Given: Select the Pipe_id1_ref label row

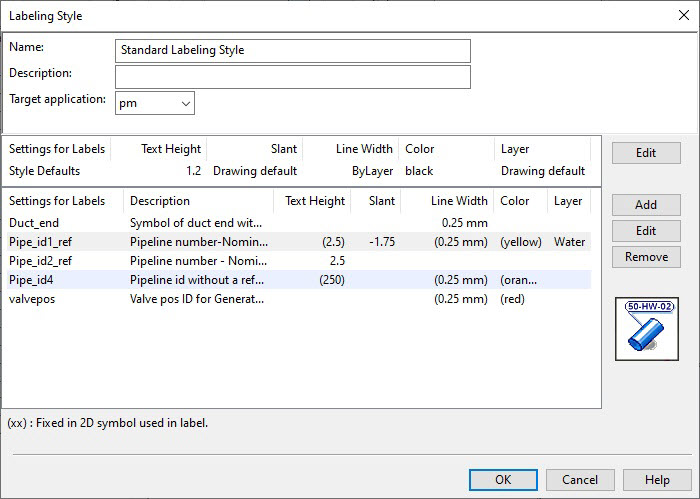Looking at the screenshot, I should click(x=299, y=241).
